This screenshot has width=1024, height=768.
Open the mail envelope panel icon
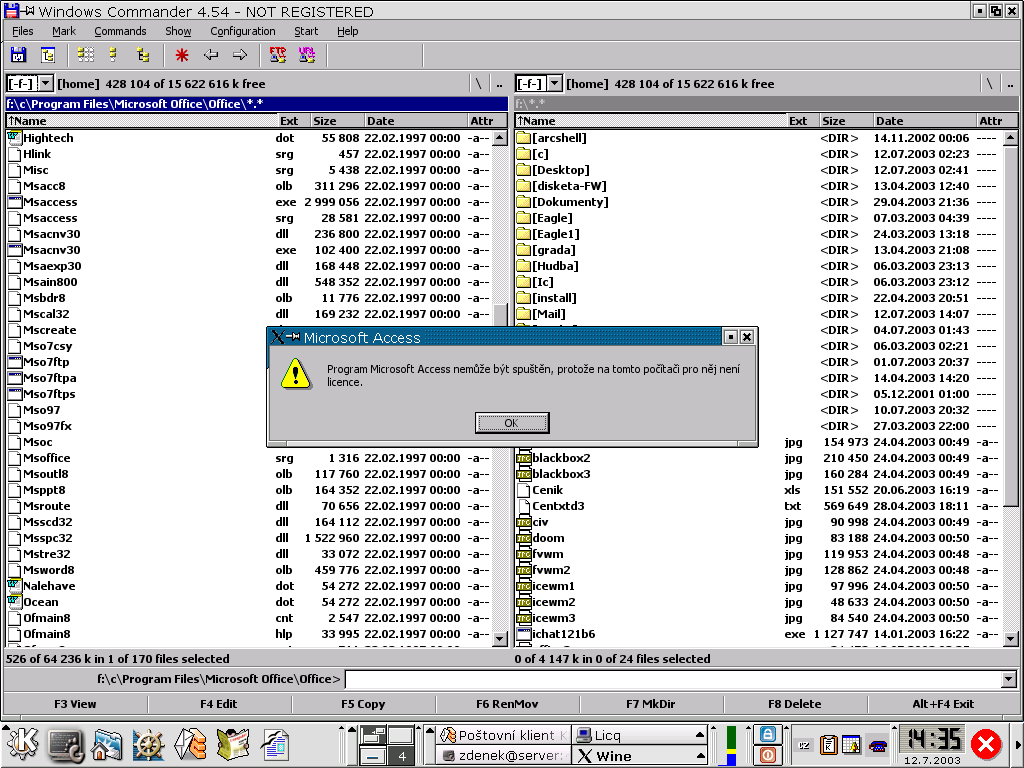(191, 744)
